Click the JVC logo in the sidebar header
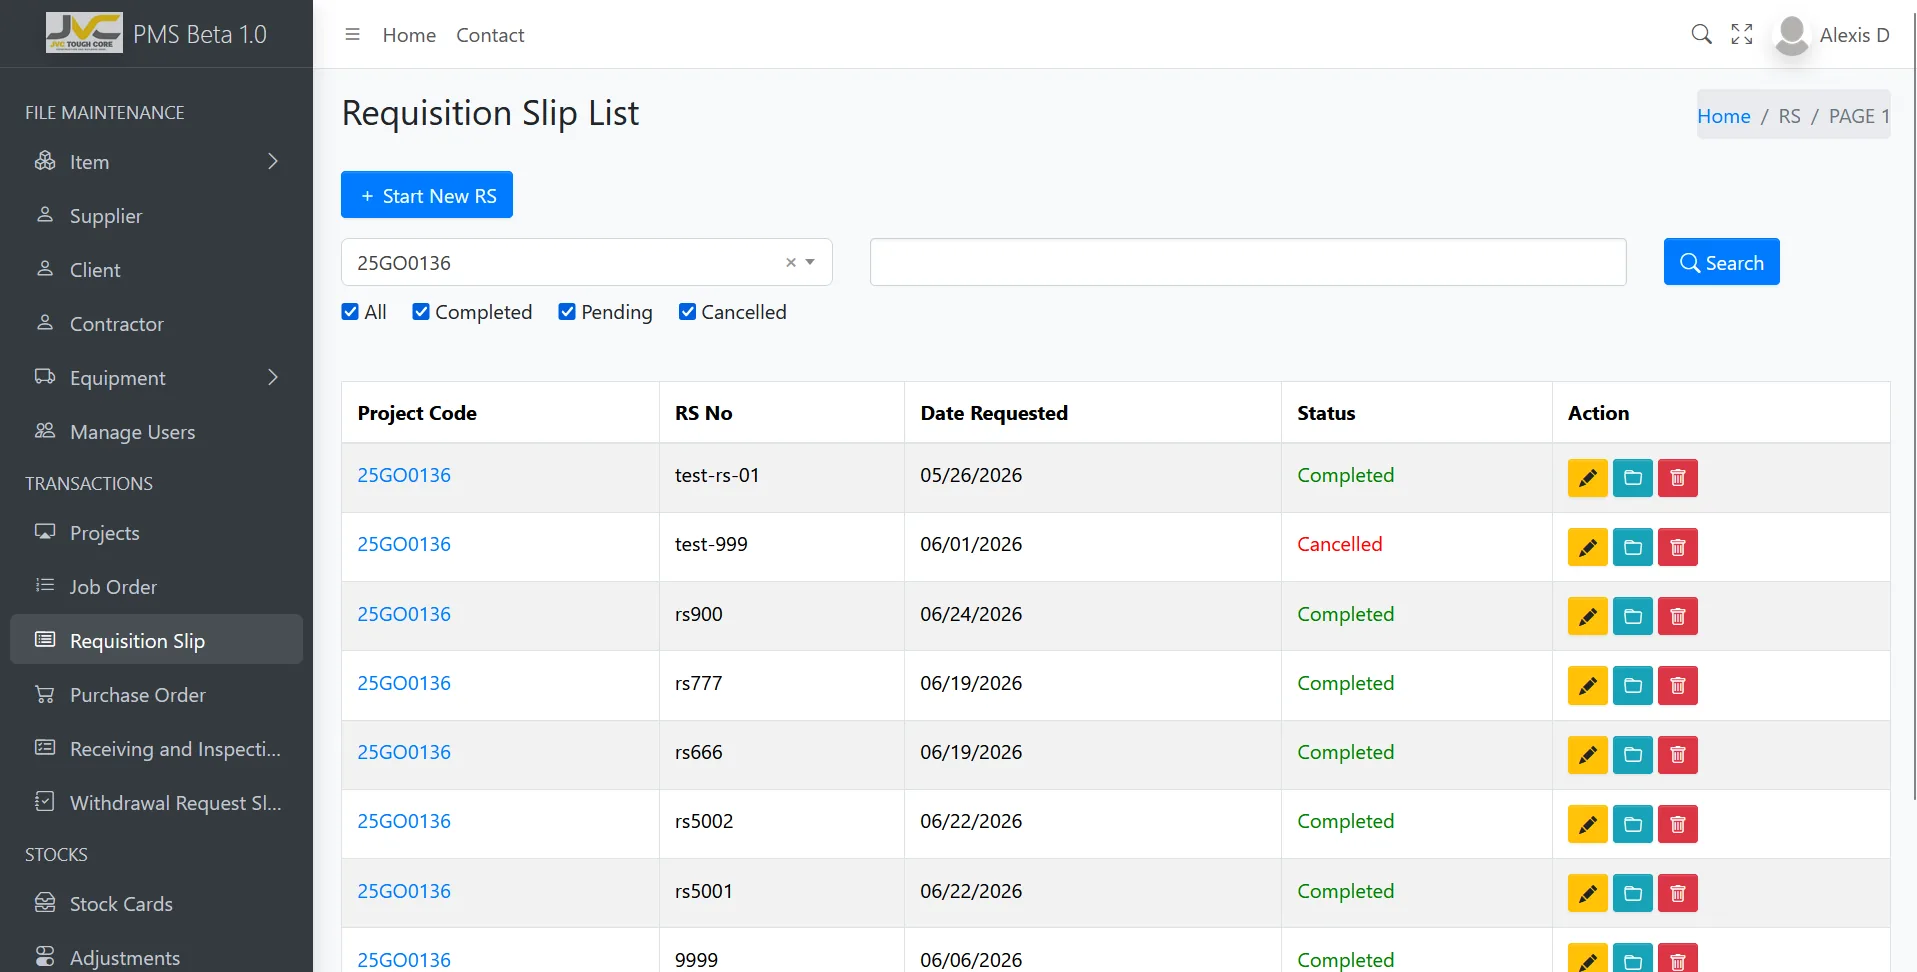 pyautogui.click(x=84, y=33)
